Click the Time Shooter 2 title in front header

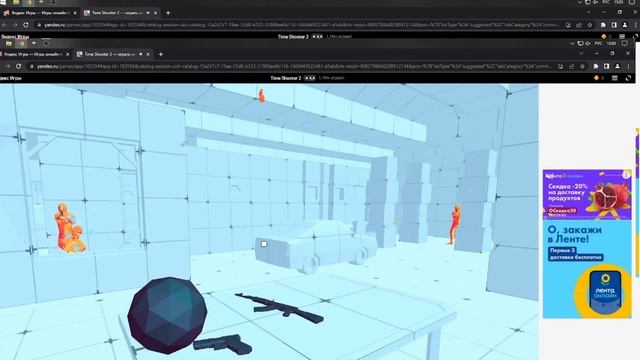(x=285, y=78)
